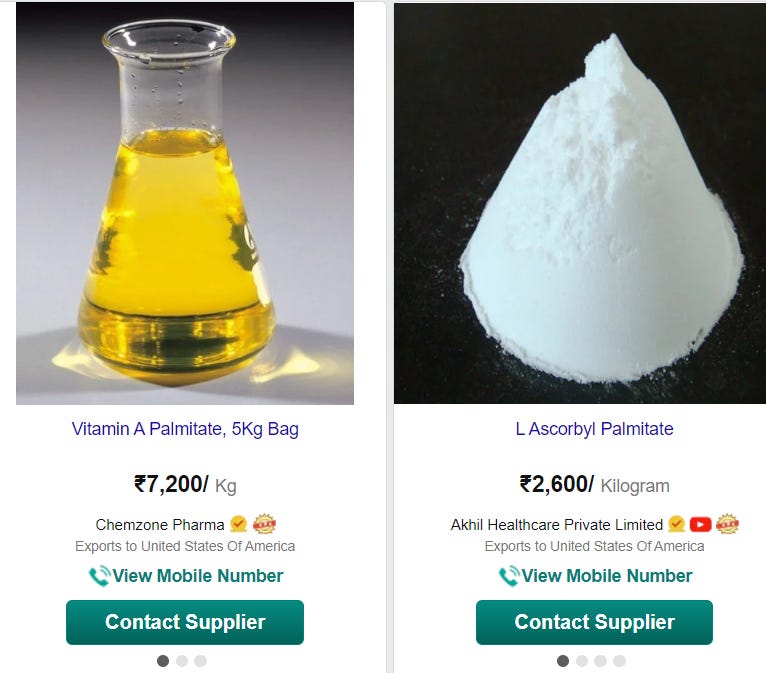Open white powder product image
This screenshot has height=673, width=766.
click(580, 203)
